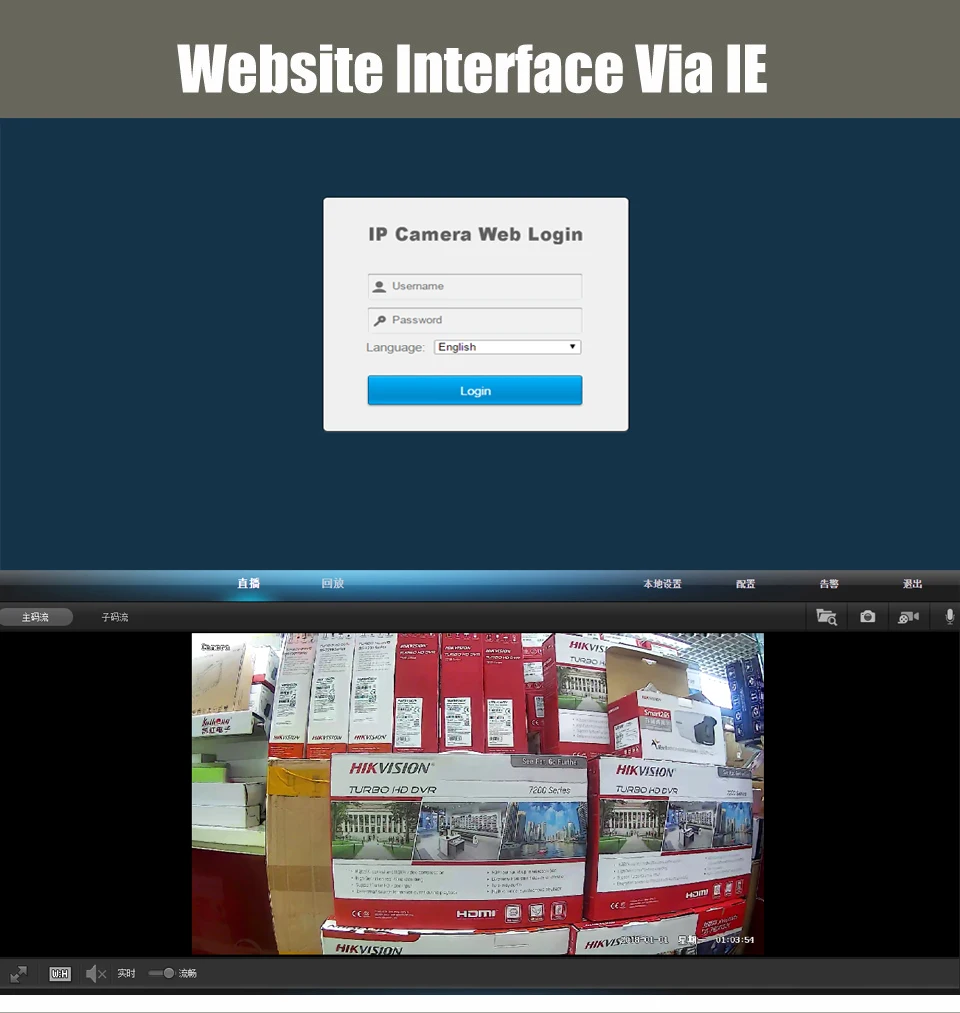The height and width of the screenshot is (1013, 960).
Task: Open the folder search icon
Action: pos(826,617)
